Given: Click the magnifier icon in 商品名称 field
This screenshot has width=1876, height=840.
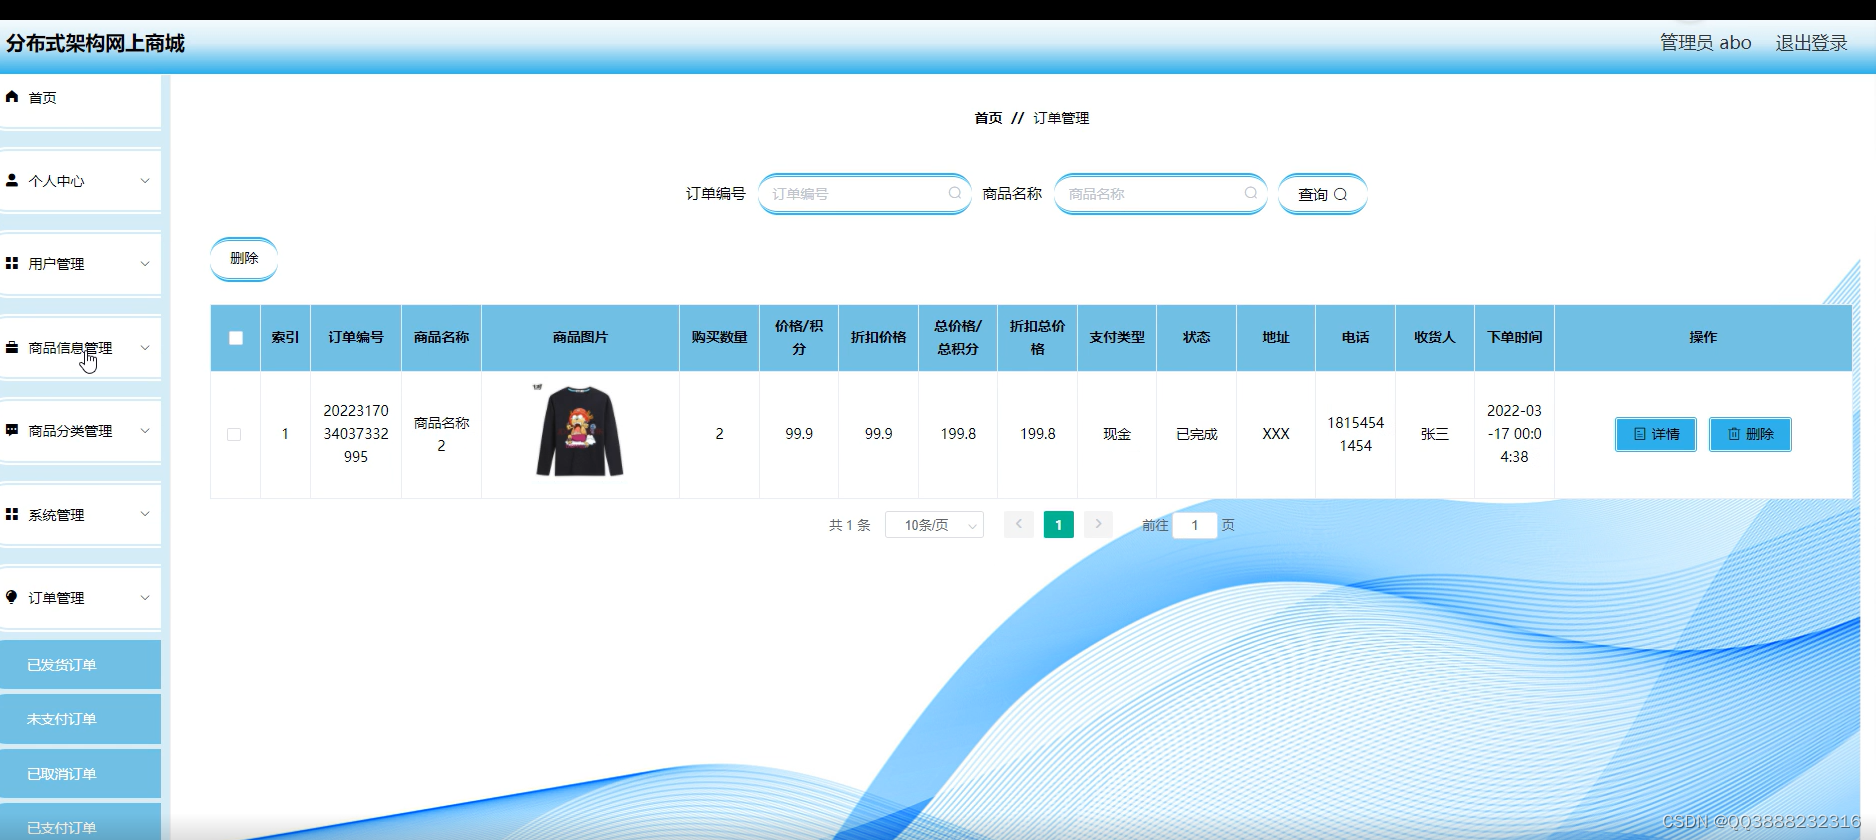Looking at the screenshot, I should coord(1251,193).
